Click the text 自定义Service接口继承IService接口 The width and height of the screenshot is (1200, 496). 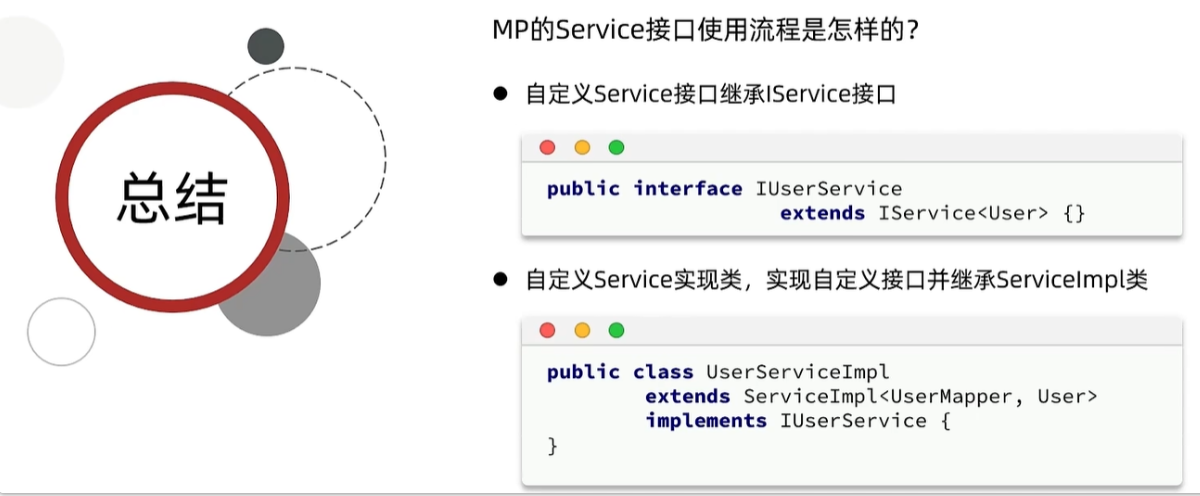(710, 95)
